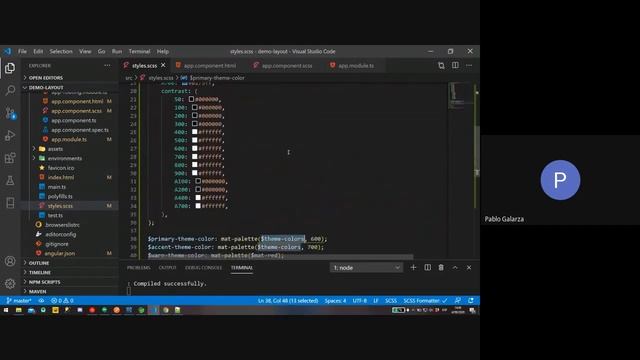The height and width of the screenshot is (360, 640).
Task: Kill terminal with trash icon
Action: pyautogui.click(x=441, y=267)
